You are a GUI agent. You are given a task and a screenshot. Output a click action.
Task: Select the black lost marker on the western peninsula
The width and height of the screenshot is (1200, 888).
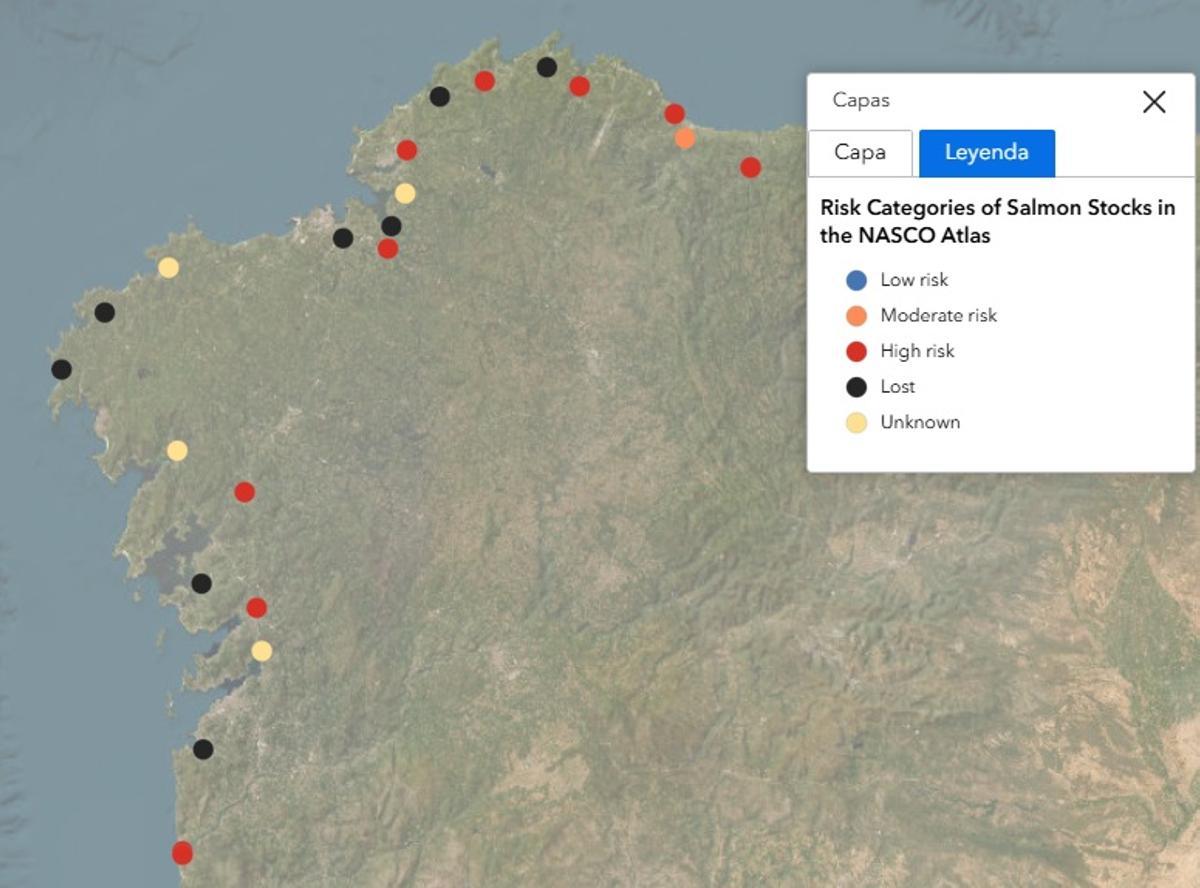tap(64, 369)
